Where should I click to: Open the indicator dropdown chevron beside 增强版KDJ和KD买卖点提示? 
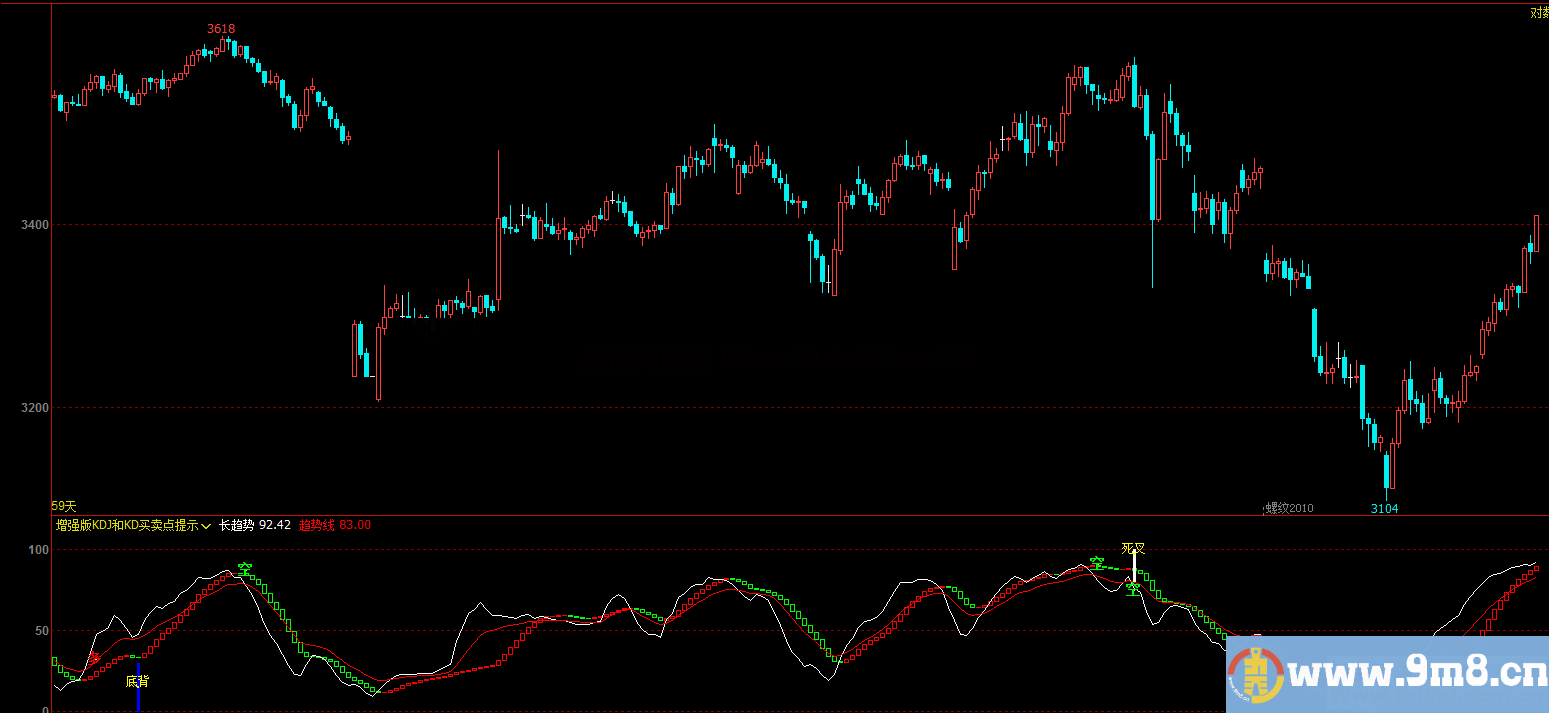[x=206, y=526]
